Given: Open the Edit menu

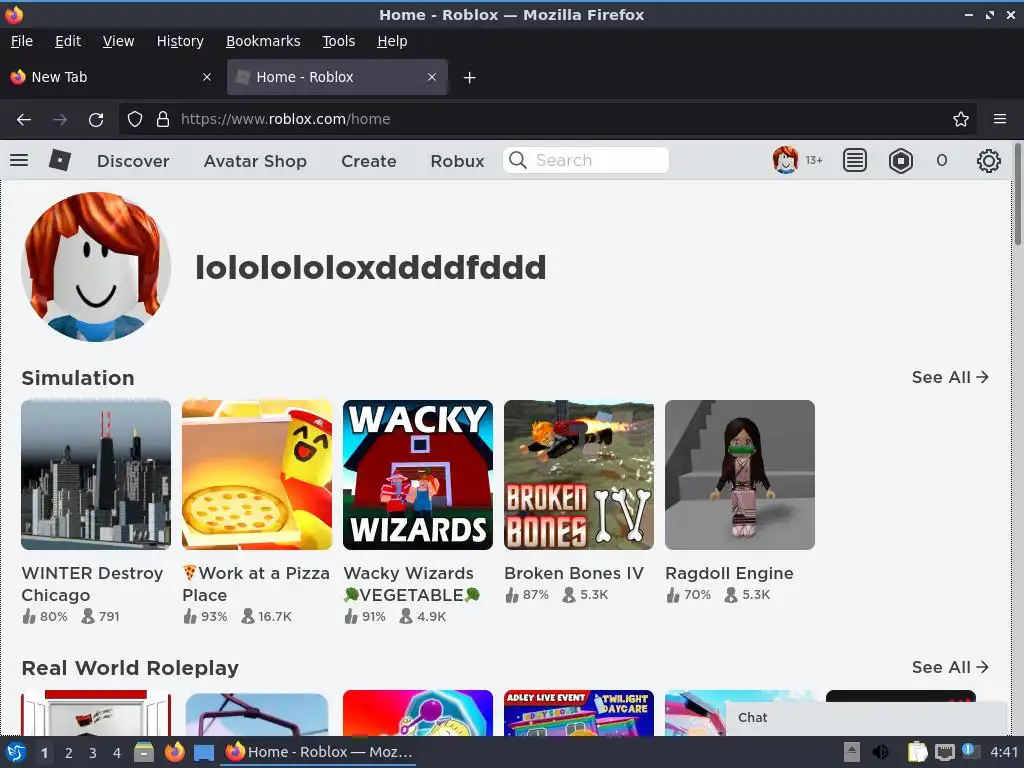Looking at the screenshot, I should [68, 41].
